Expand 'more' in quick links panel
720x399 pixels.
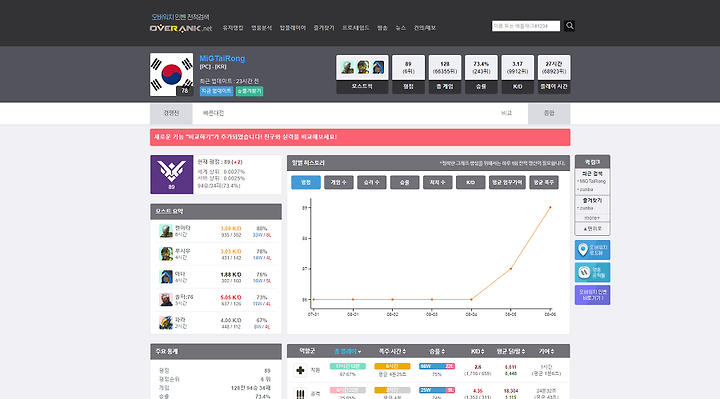click(592, 218)
